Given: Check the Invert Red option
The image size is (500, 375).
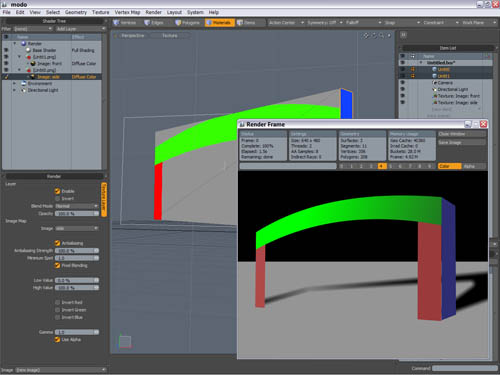Looking at the screenshot, I should pos(57,302).
